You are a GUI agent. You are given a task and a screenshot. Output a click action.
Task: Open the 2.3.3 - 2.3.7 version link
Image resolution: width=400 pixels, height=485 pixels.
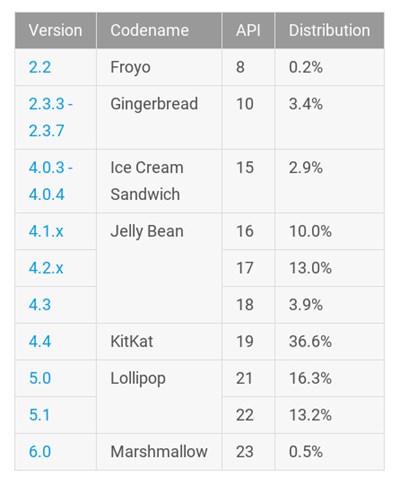tap(51, 117)
